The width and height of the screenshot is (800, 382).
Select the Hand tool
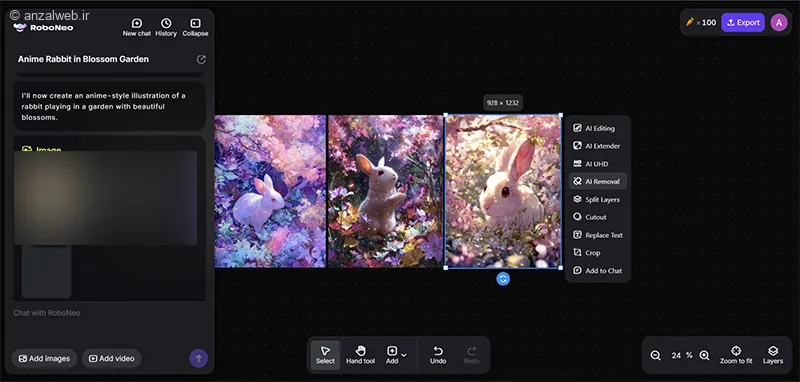coord(360,355)
